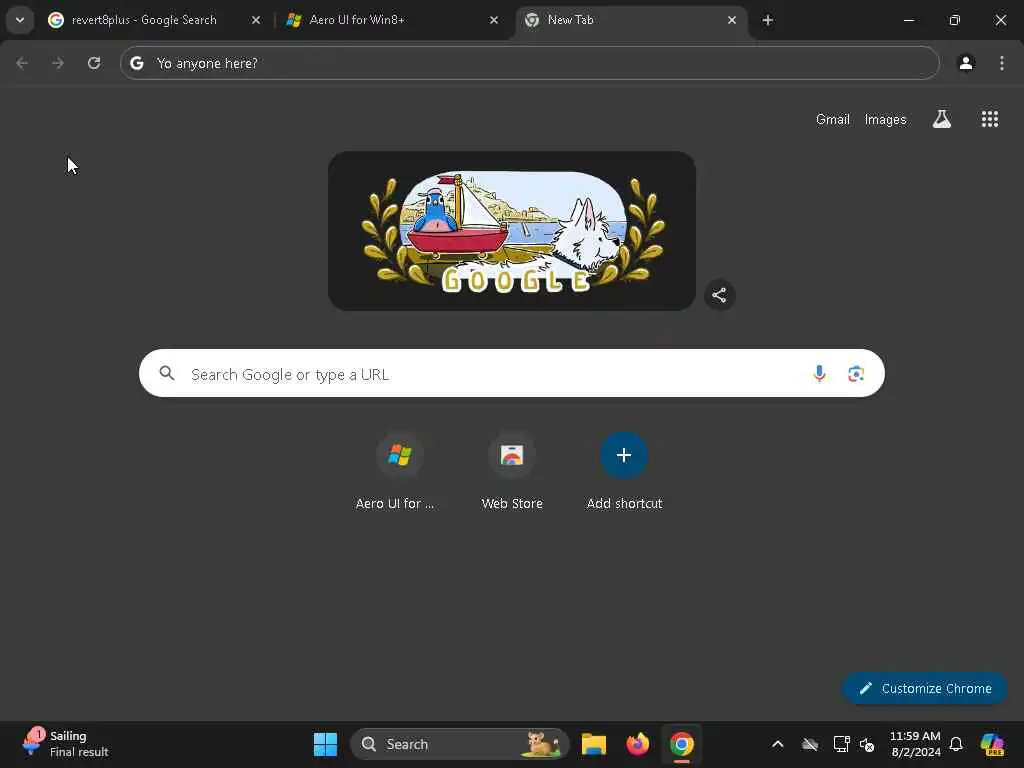Share the Google doodle
The image size is (1024, 768).
coord(720,295)
